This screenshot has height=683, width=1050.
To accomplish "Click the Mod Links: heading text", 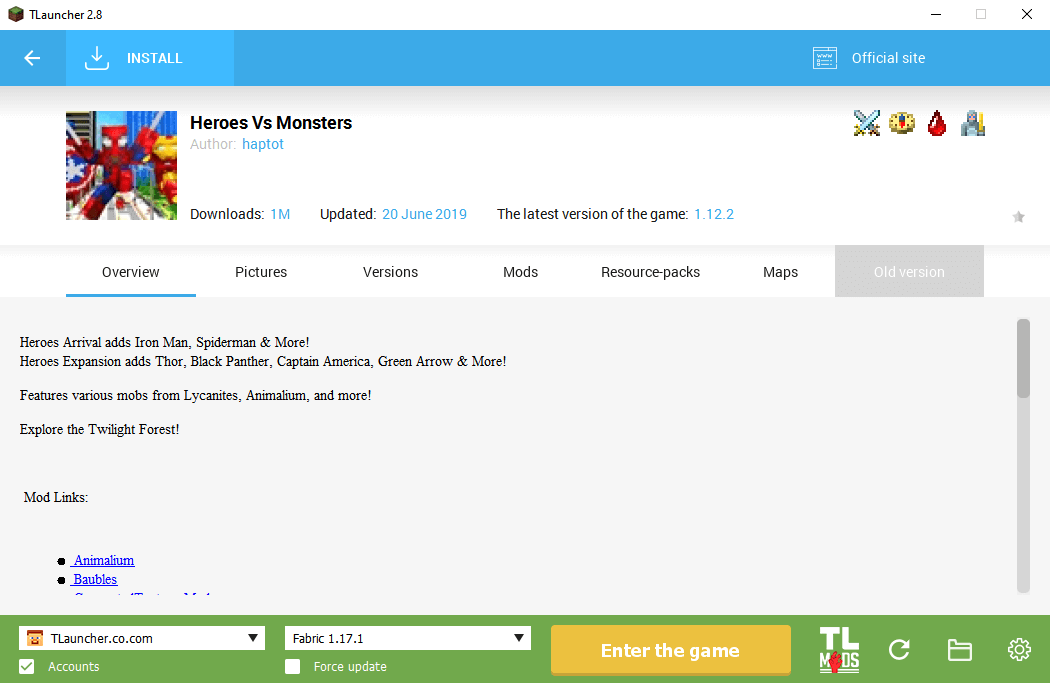I will (x=56, y=497).
